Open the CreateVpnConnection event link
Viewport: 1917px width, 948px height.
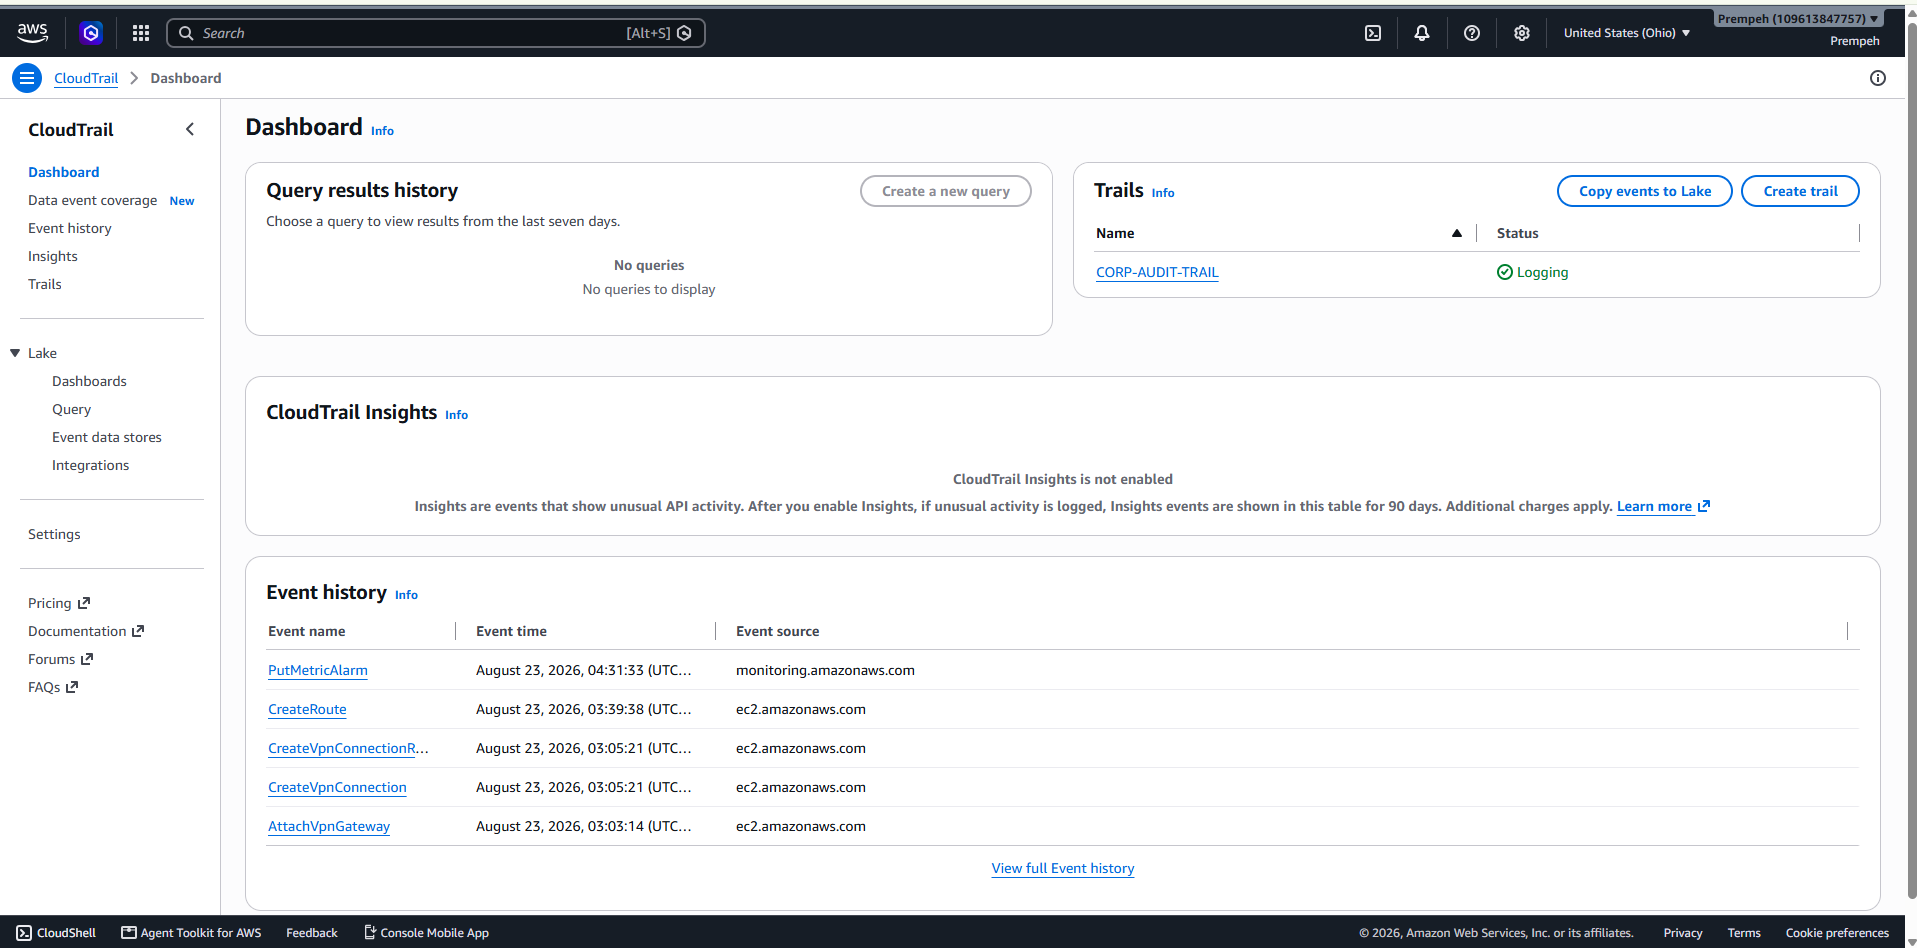[337, 787]
